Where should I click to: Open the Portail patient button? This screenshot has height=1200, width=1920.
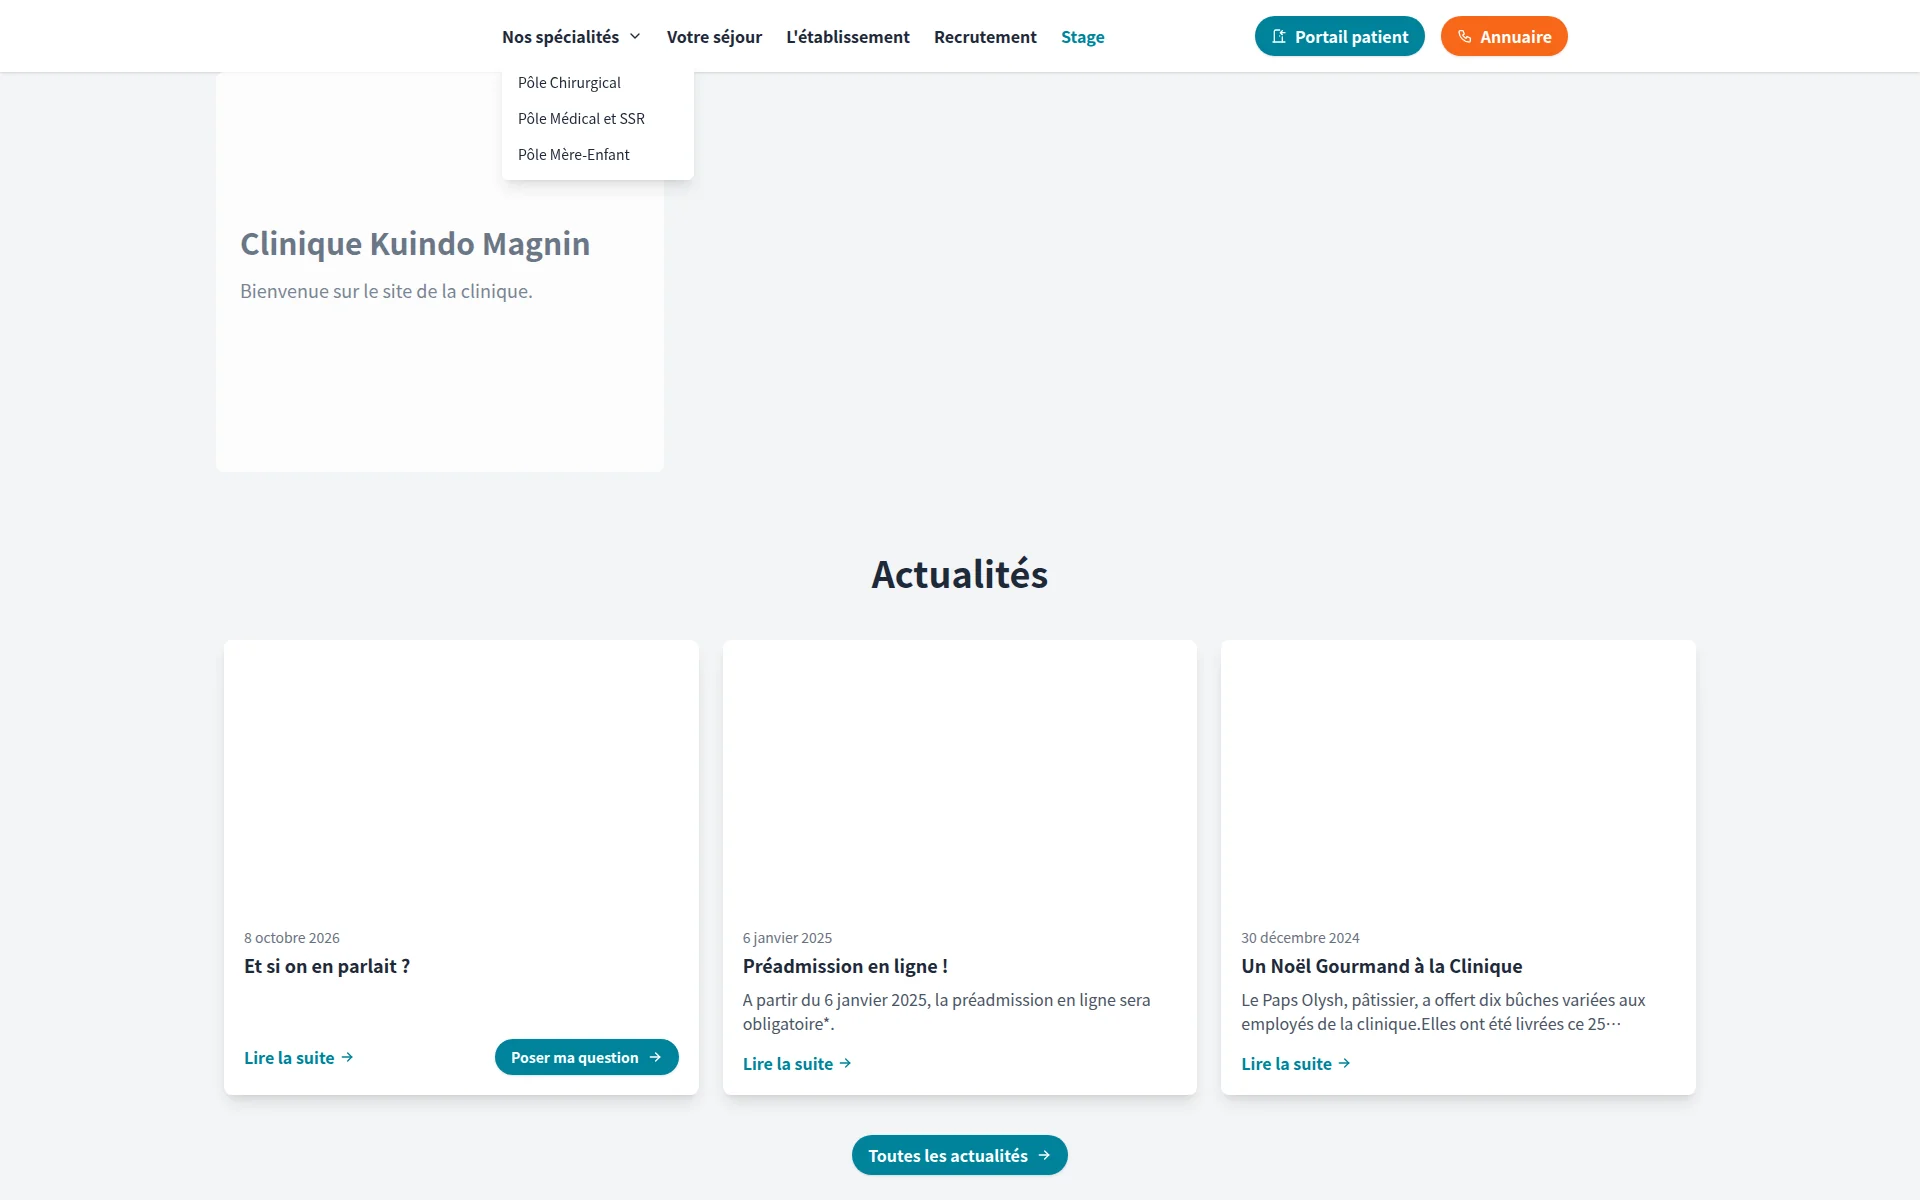coord(1339,36)
